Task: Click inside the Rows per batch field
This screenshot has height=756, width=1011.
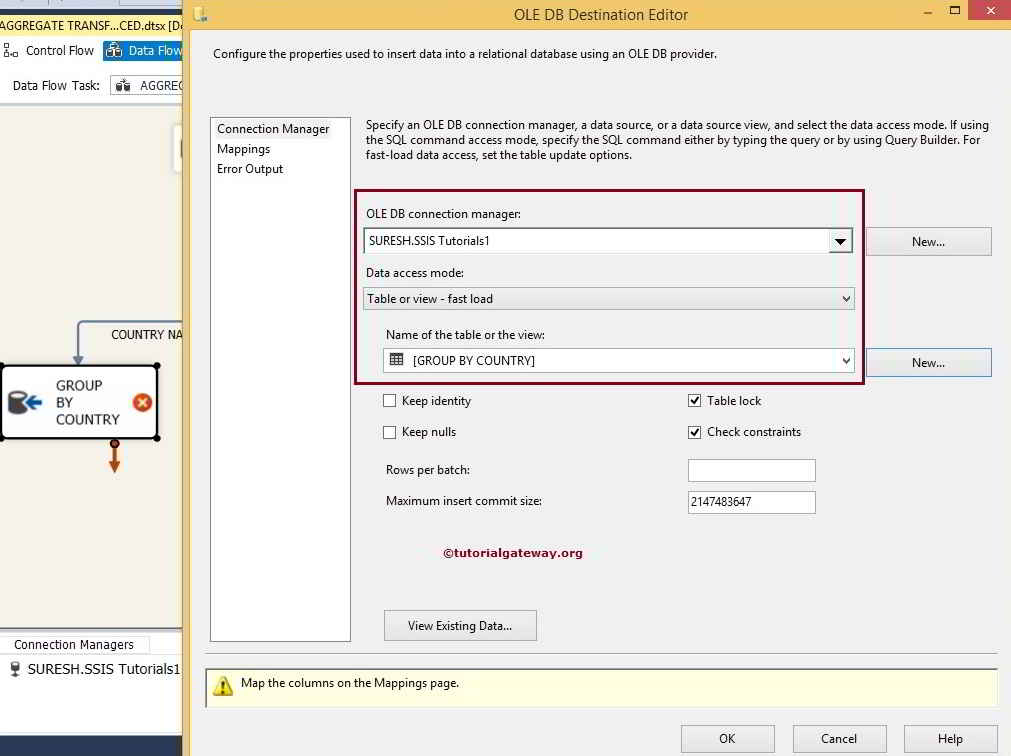Action: 751,470
